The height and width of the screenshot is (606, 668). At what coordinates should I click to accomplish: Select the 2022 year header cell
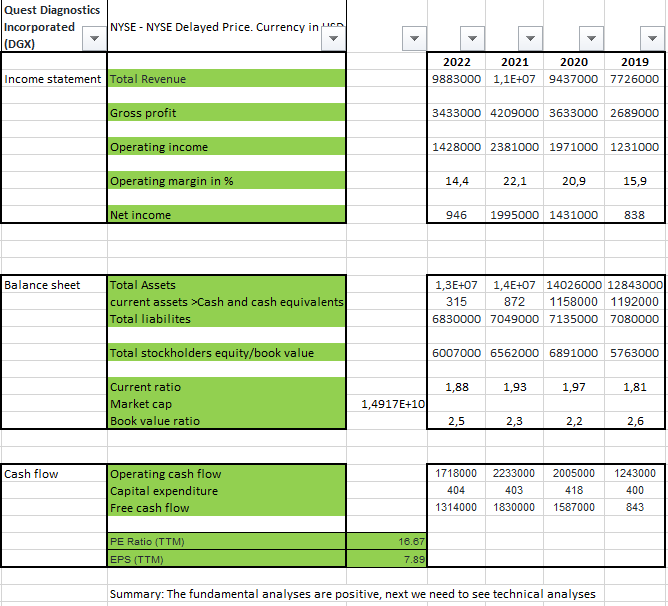click(456, 62)
